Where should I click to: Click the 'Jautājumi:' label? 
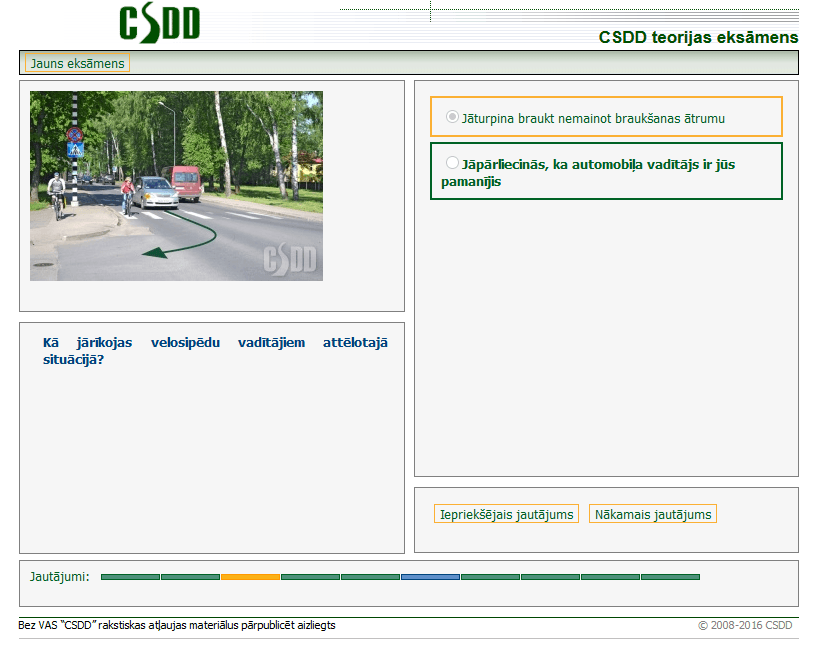coord(59,577)
